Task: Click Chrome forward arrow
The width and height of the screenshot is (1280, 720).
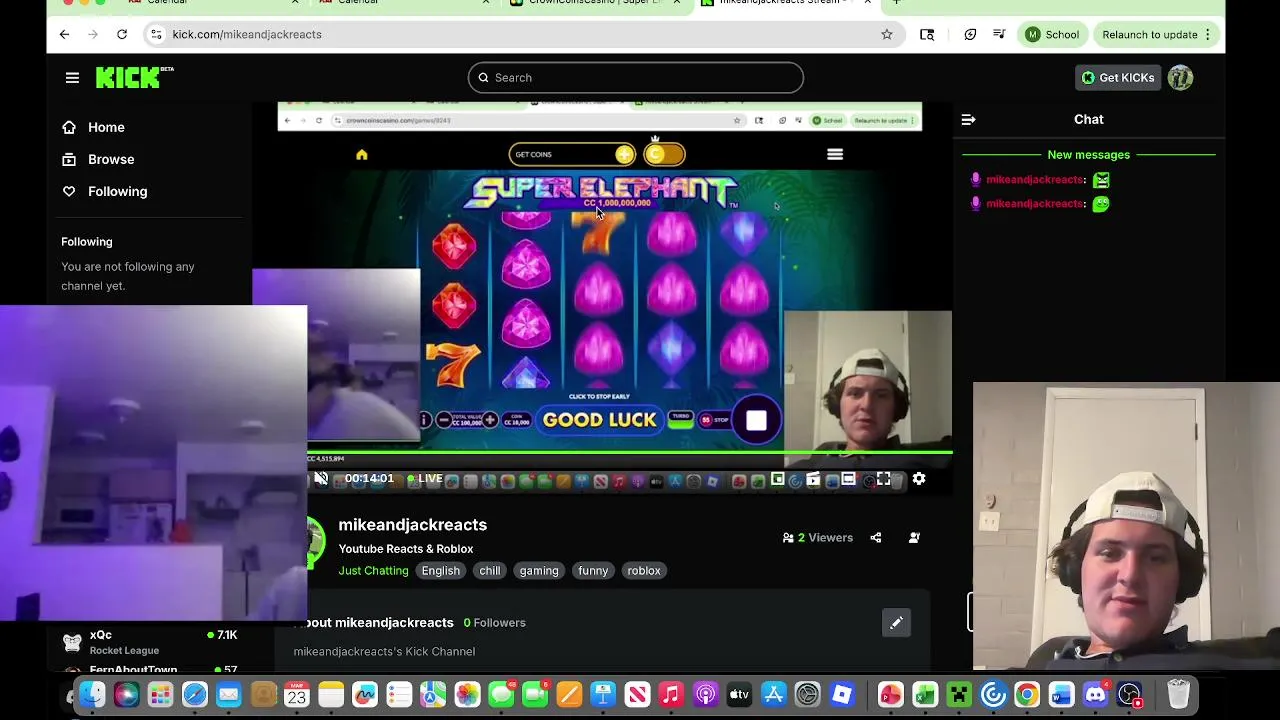Action: tap(93, 34)
